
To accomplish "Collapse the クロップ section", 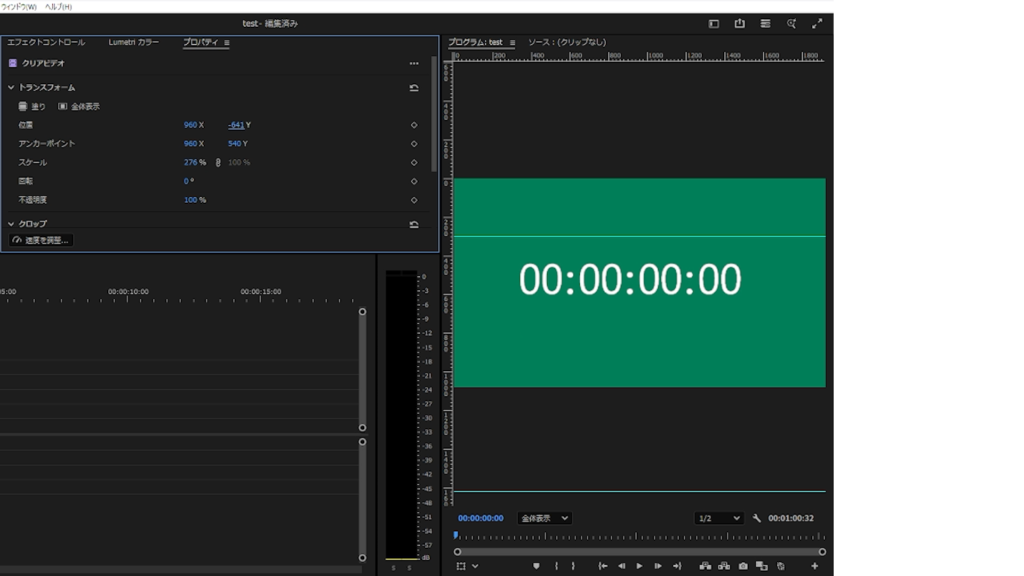I will 11,224.
